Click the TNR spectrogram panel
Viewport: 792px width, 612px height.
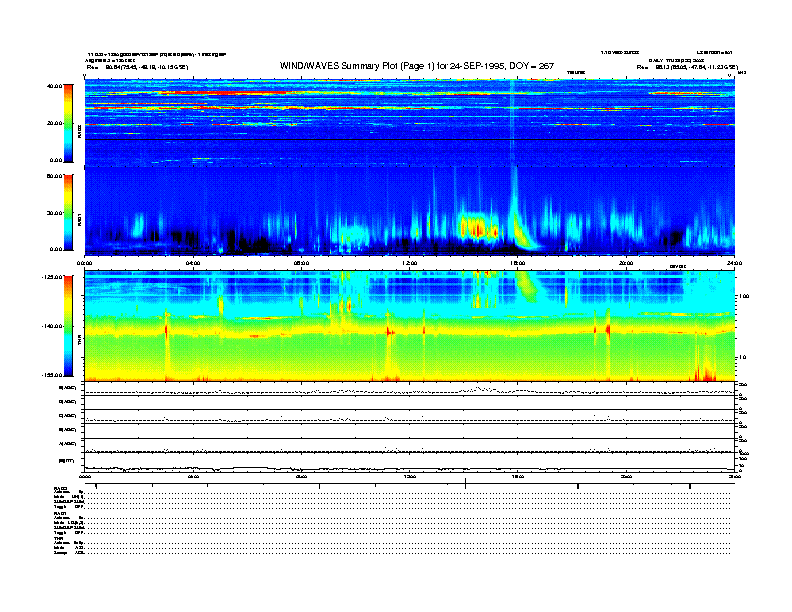[x=410, y=326]
